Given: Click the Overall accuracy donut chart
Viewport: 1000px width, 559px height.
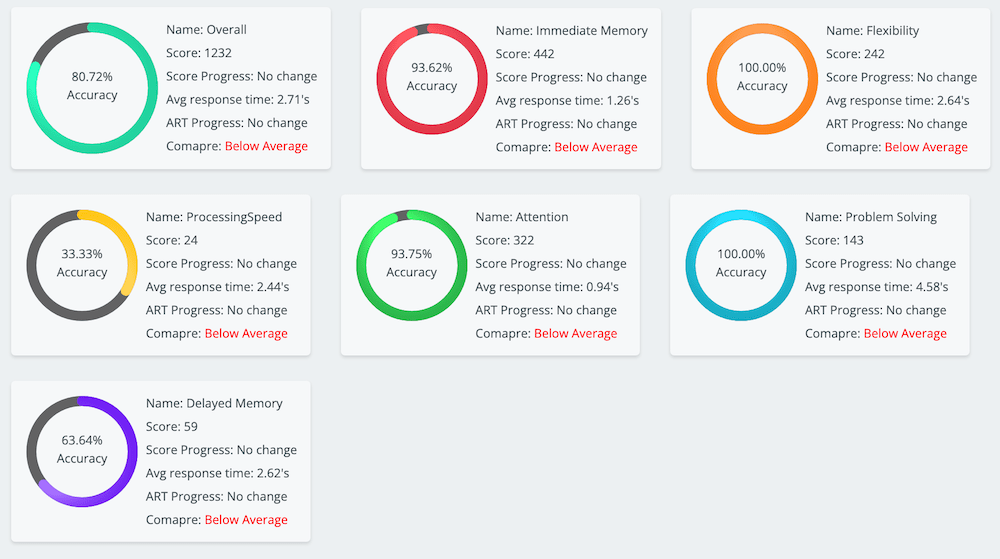Looking at the screenshot, I should (92, 87).
